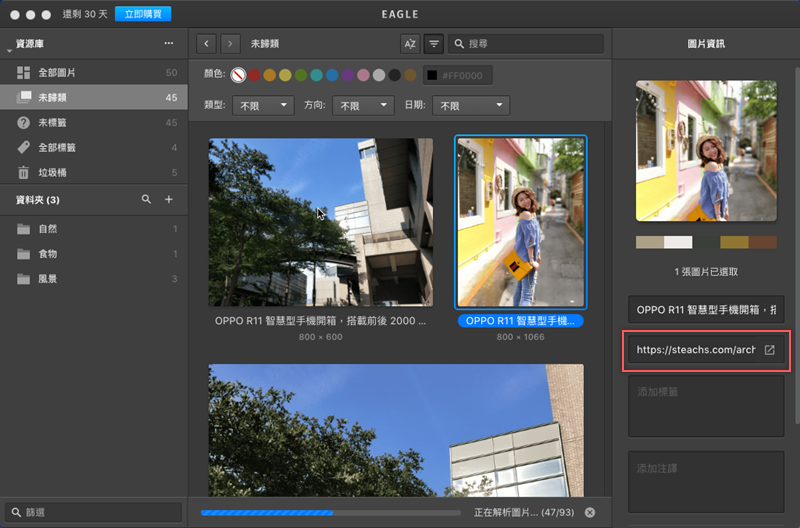Cancel image parsing with the X icon
The image size is (800, 528).
(590, 512)
